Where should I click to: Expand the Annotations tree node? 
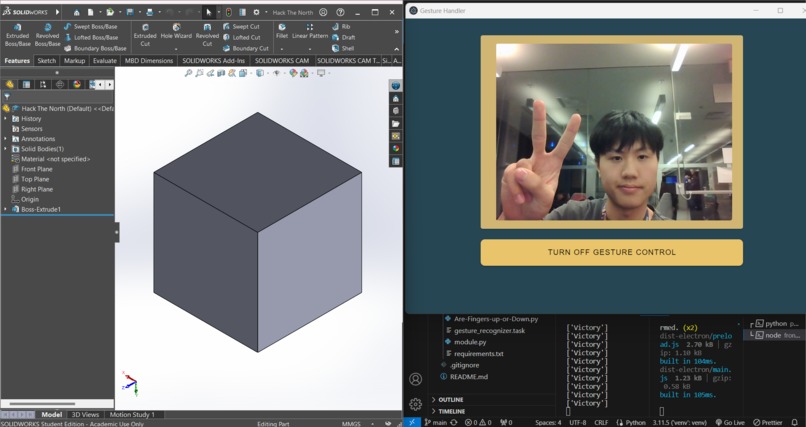click(6, 139)
